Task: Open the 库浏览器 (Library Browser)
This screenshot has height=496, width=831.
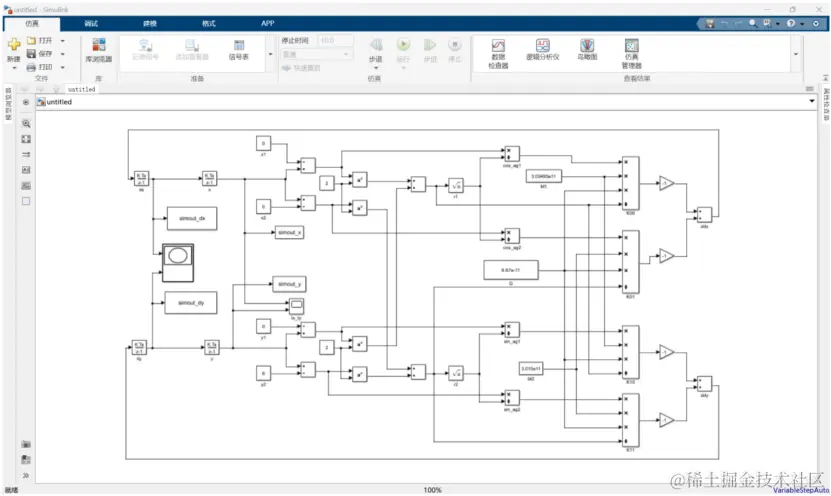Action: (99, 50)
